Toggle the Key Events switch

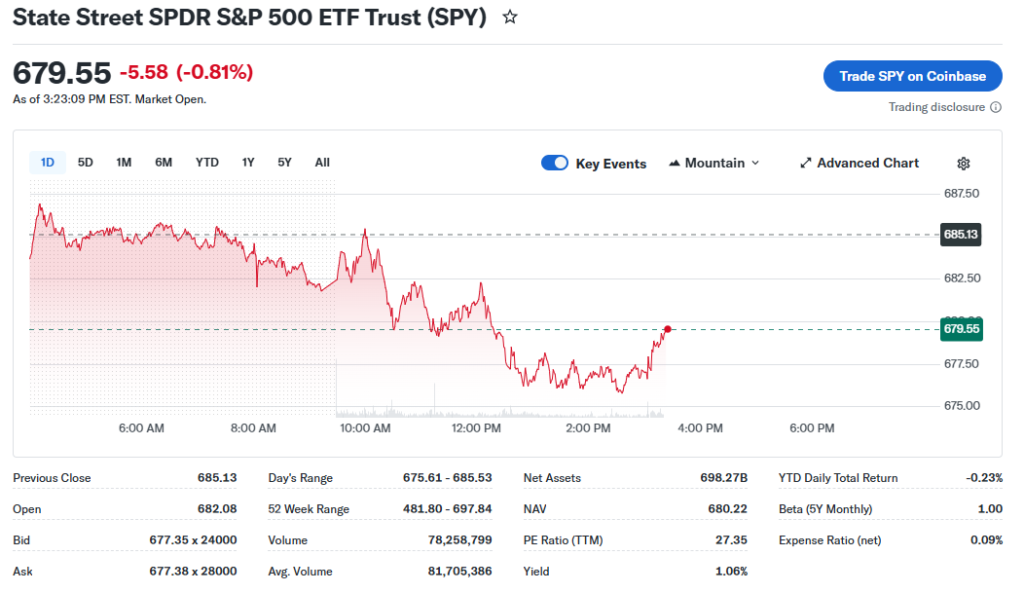point(555,163)
